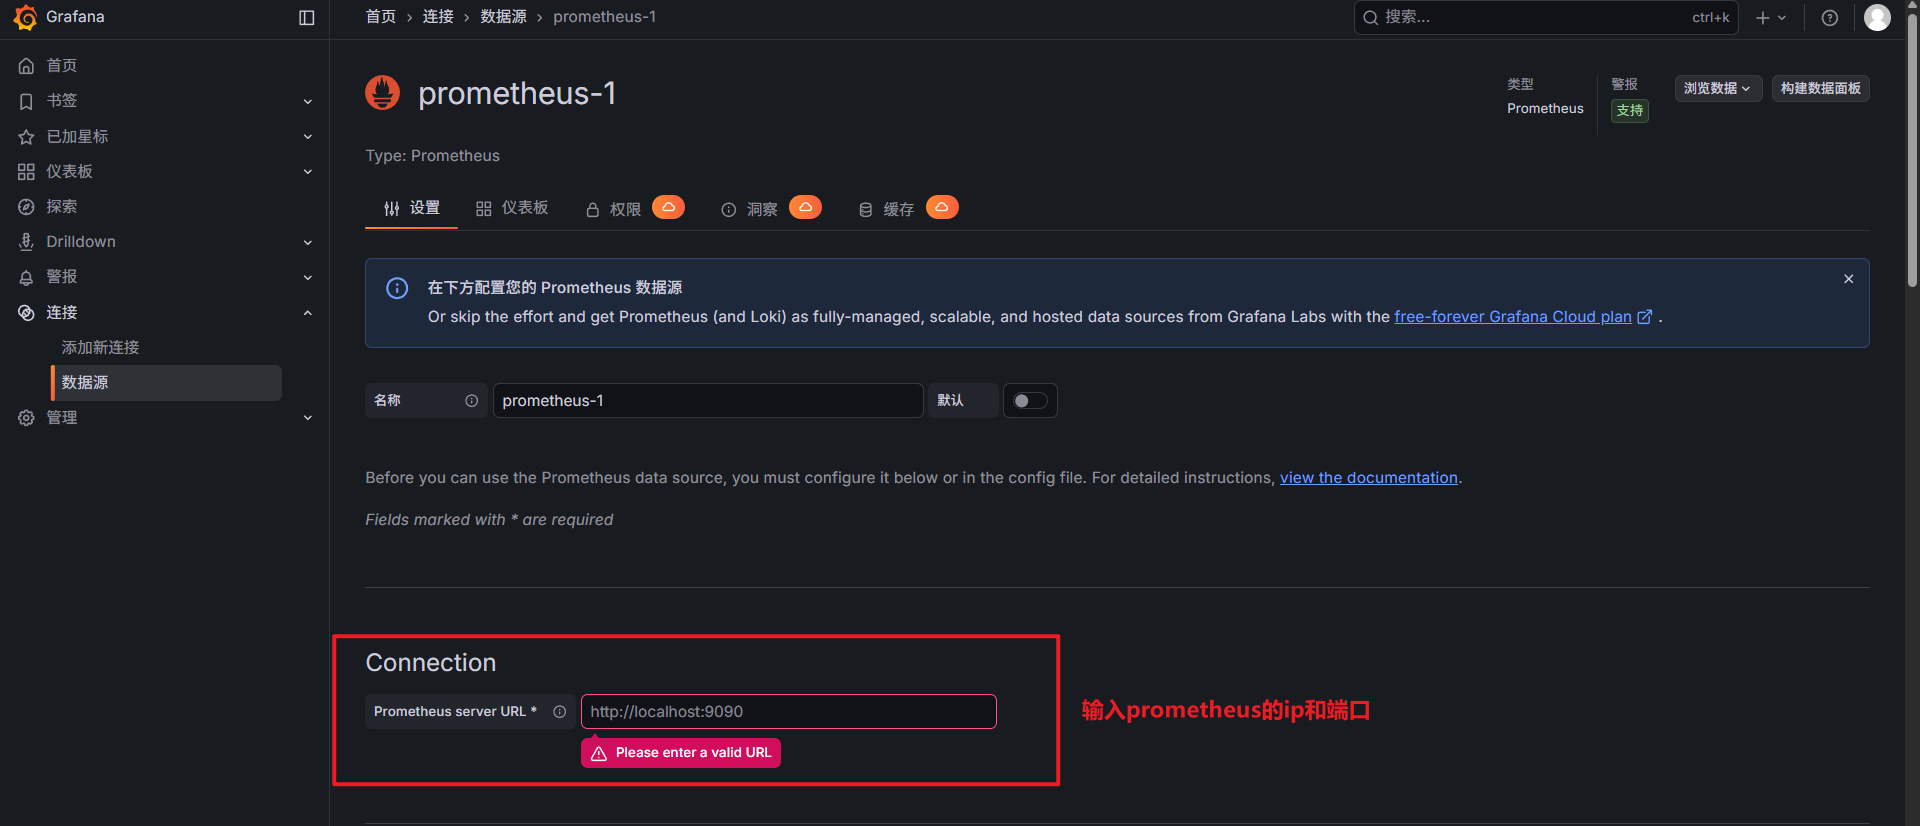Open the dashboards (仪表板) sidebar icon
Viewport: 1920px width, 826px height.
(x=26, y=172)
